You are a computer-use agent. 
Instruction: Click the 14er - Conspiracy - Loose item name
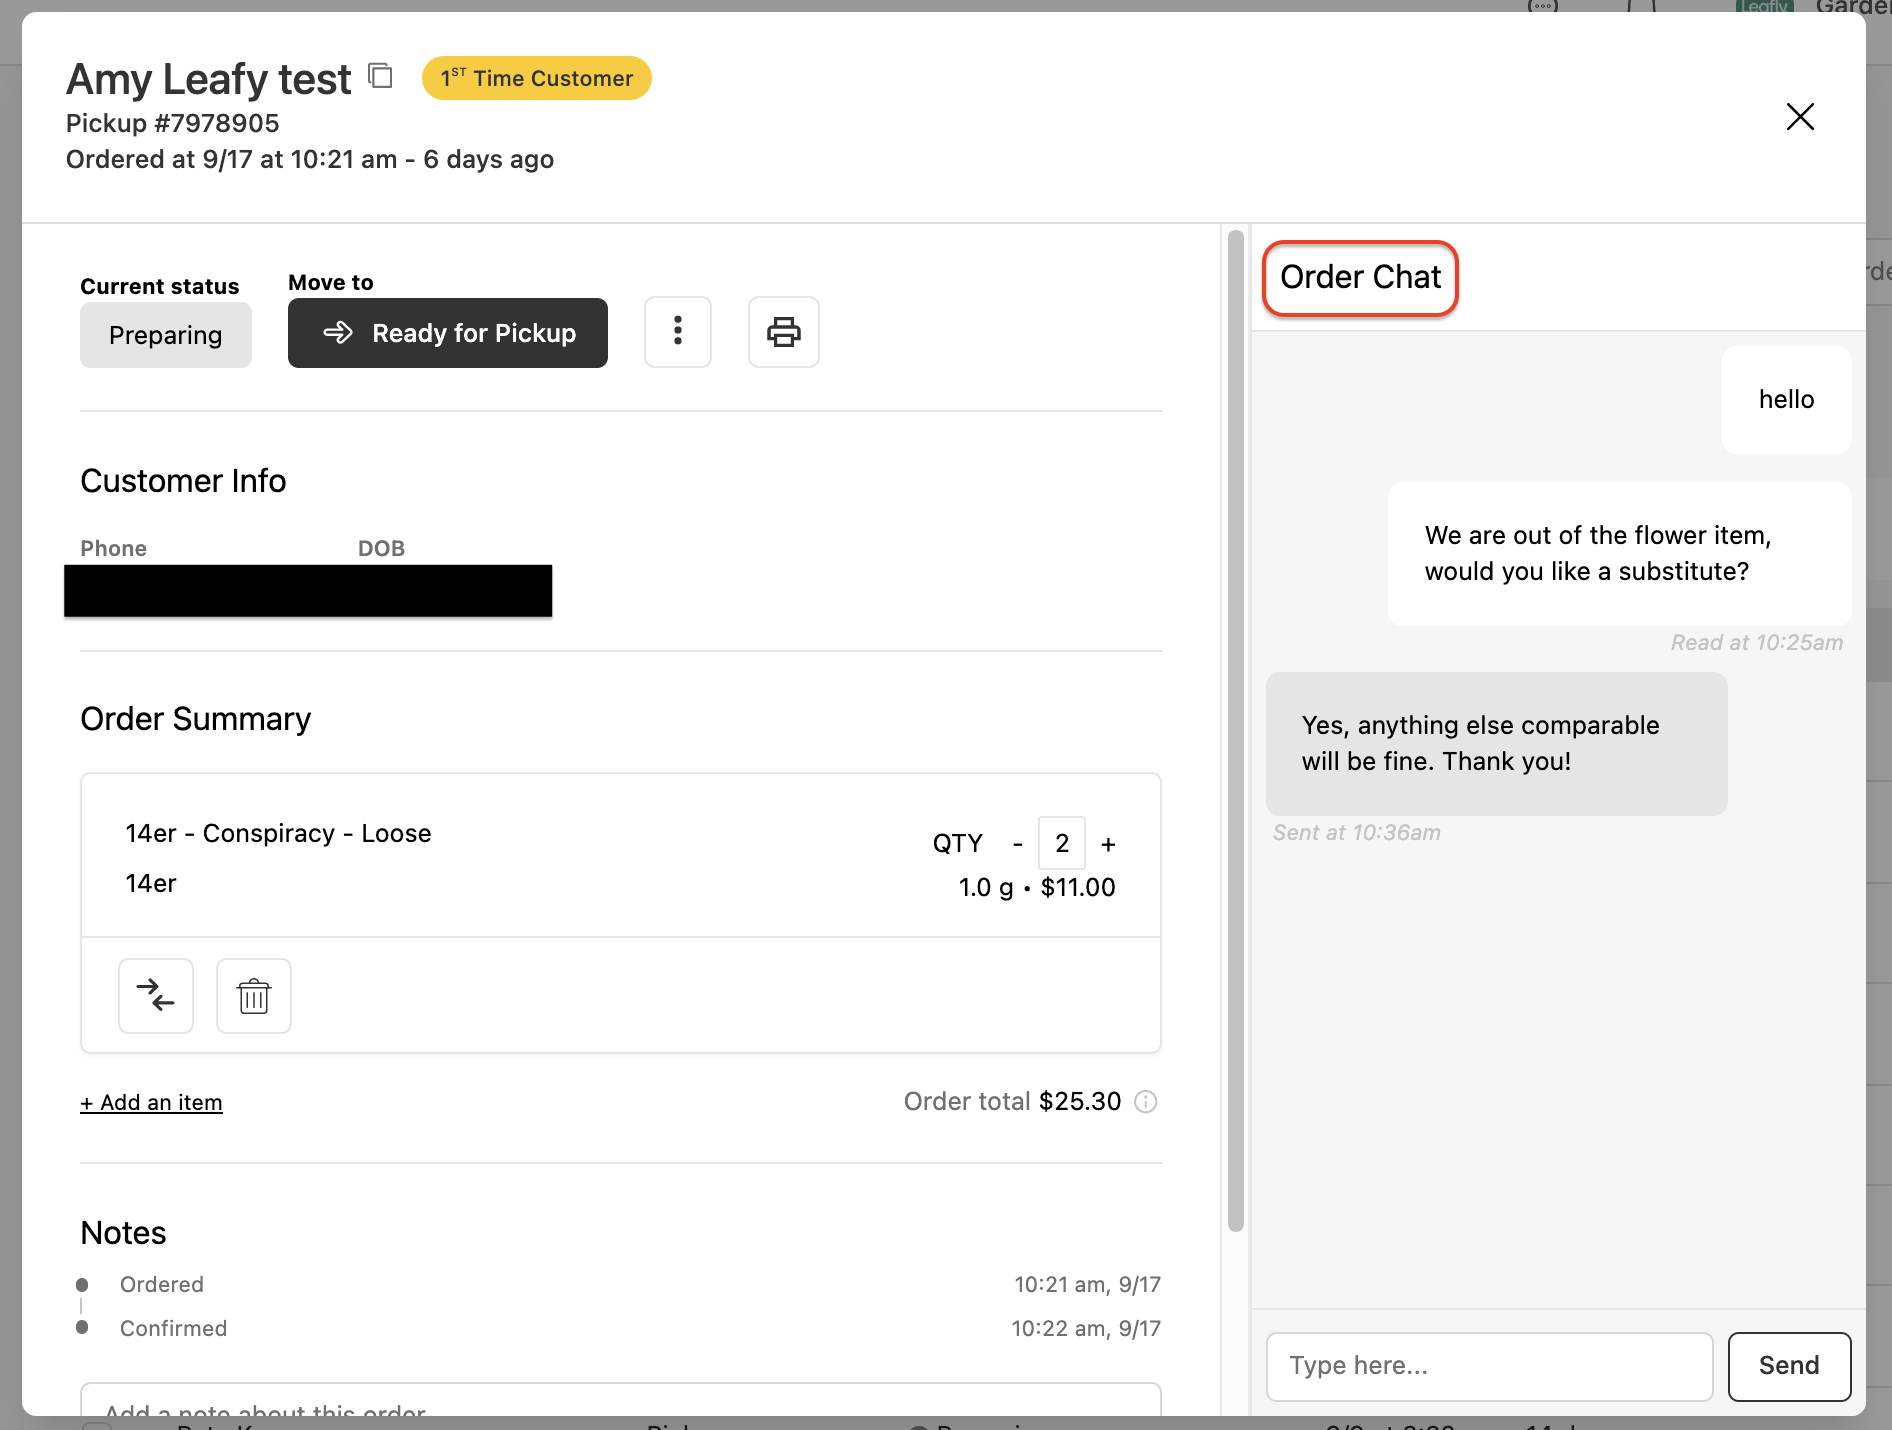pos(278,833)
